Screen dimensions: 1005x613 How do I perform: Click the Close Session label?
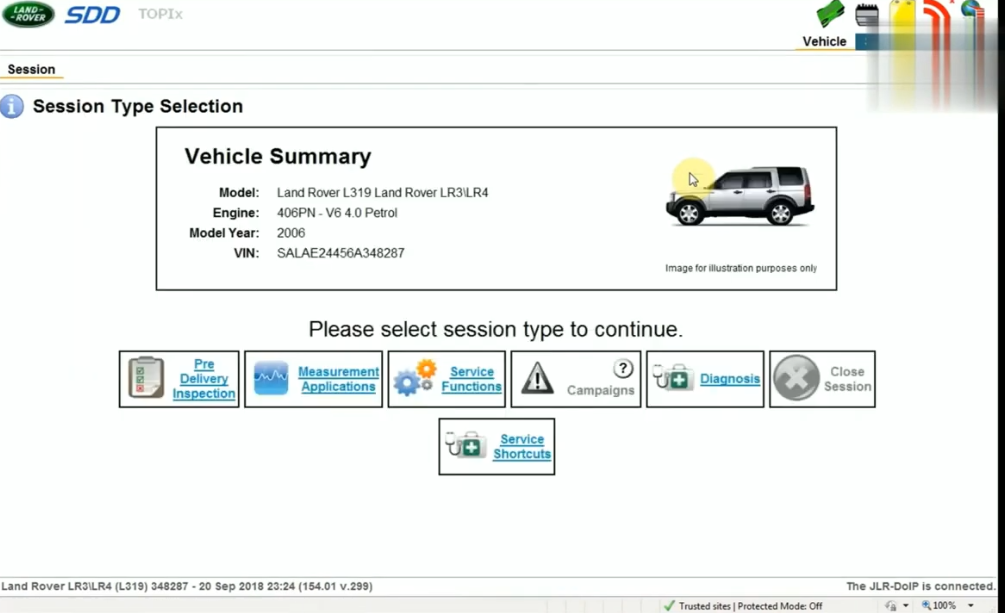tap(847, 379)
